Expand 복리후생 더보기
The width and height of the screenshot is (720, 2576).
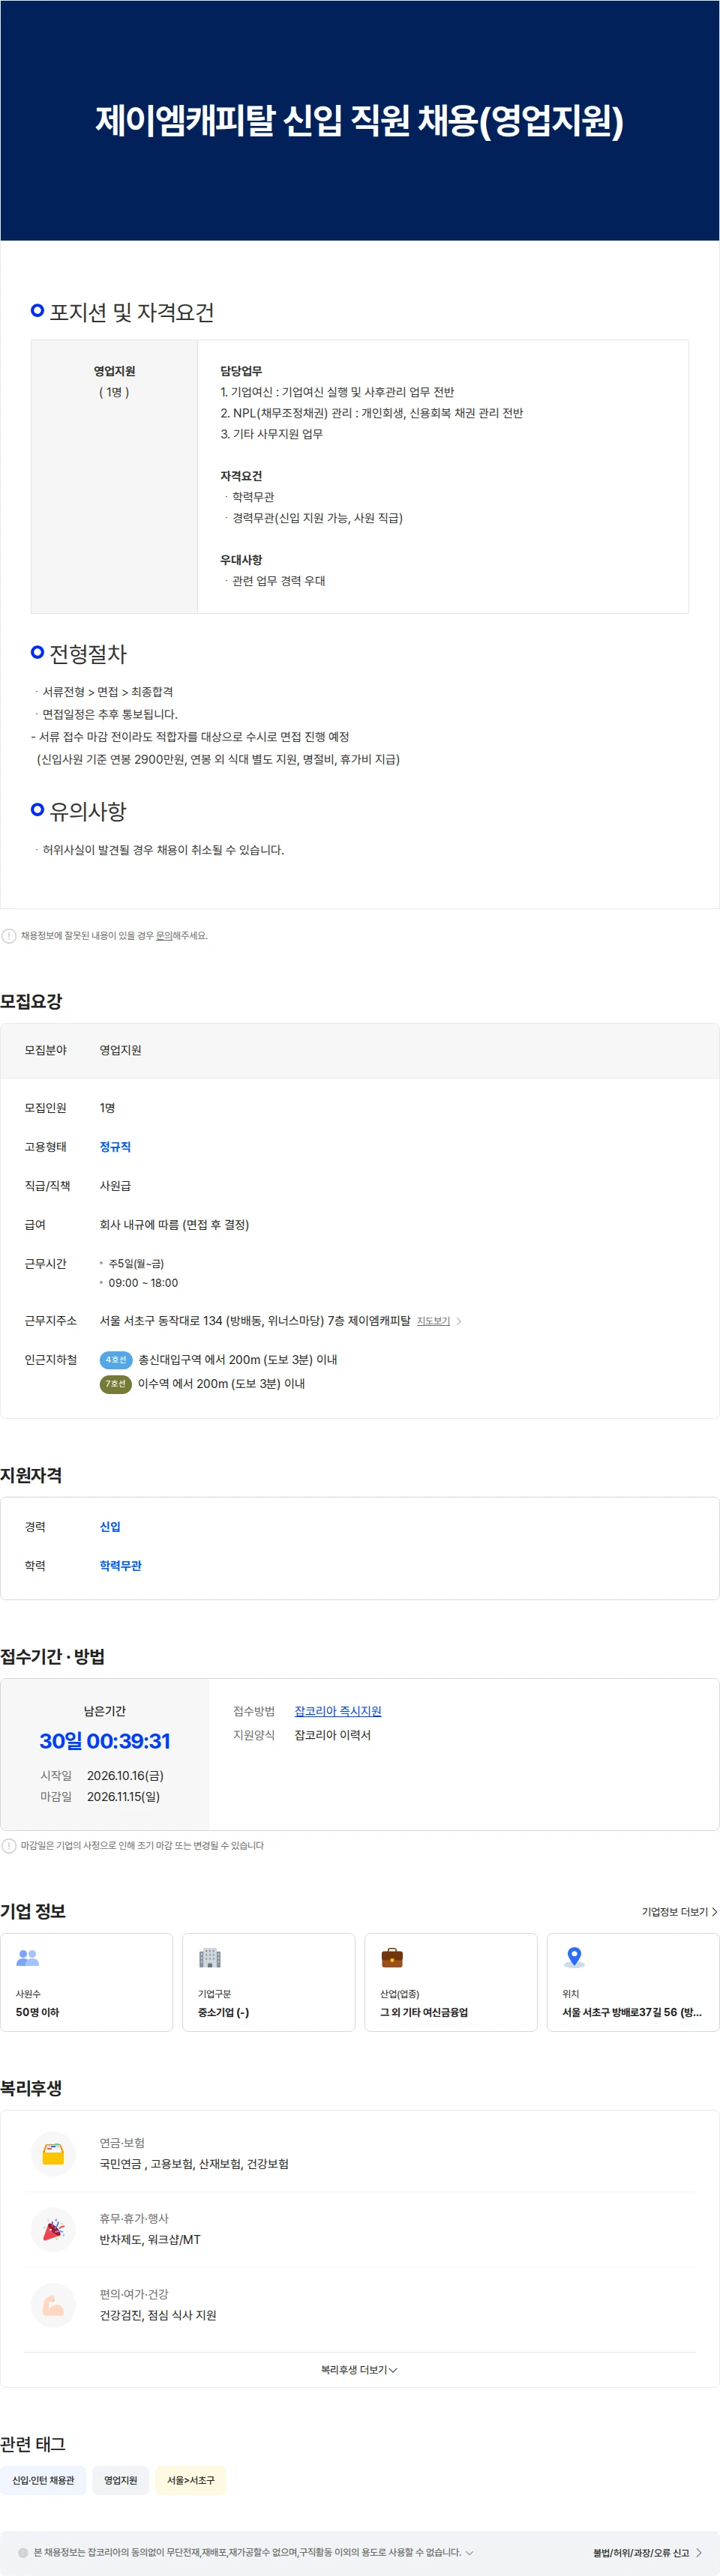(359, 2369)
